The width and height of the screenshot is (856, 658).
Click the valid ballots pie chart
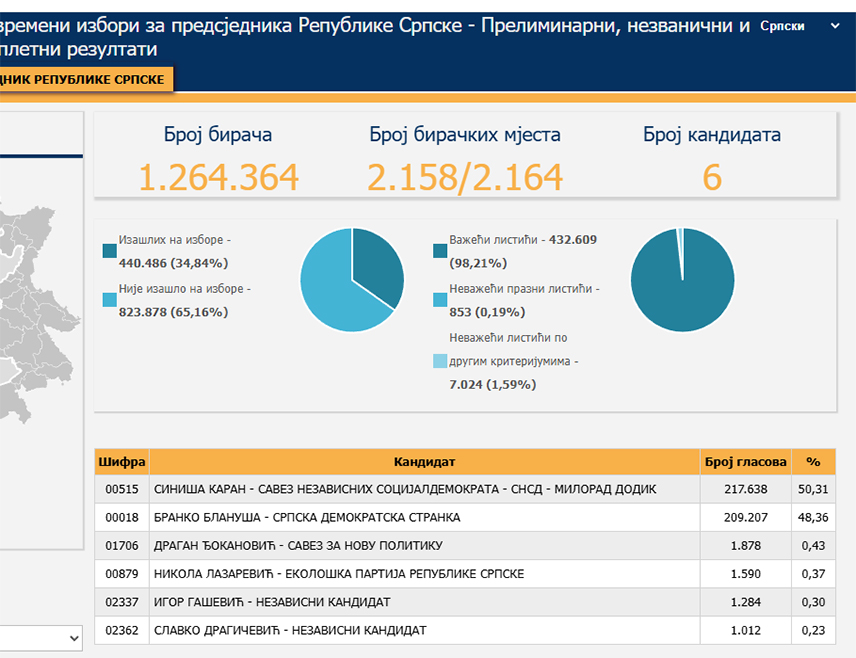point(680,280)
